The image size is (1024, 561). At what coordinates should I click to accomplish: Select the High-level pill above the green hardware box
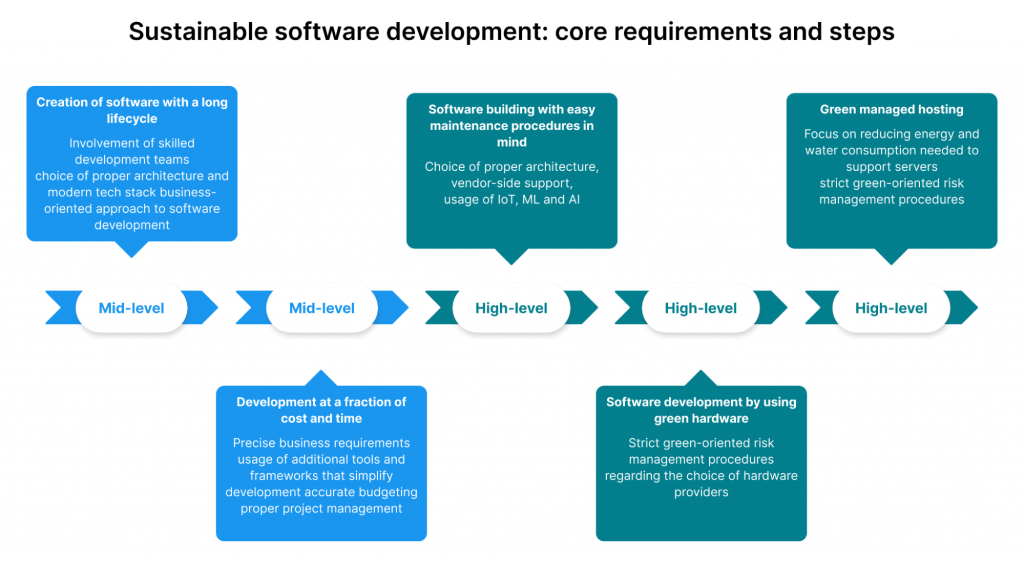tap(701, 308)
